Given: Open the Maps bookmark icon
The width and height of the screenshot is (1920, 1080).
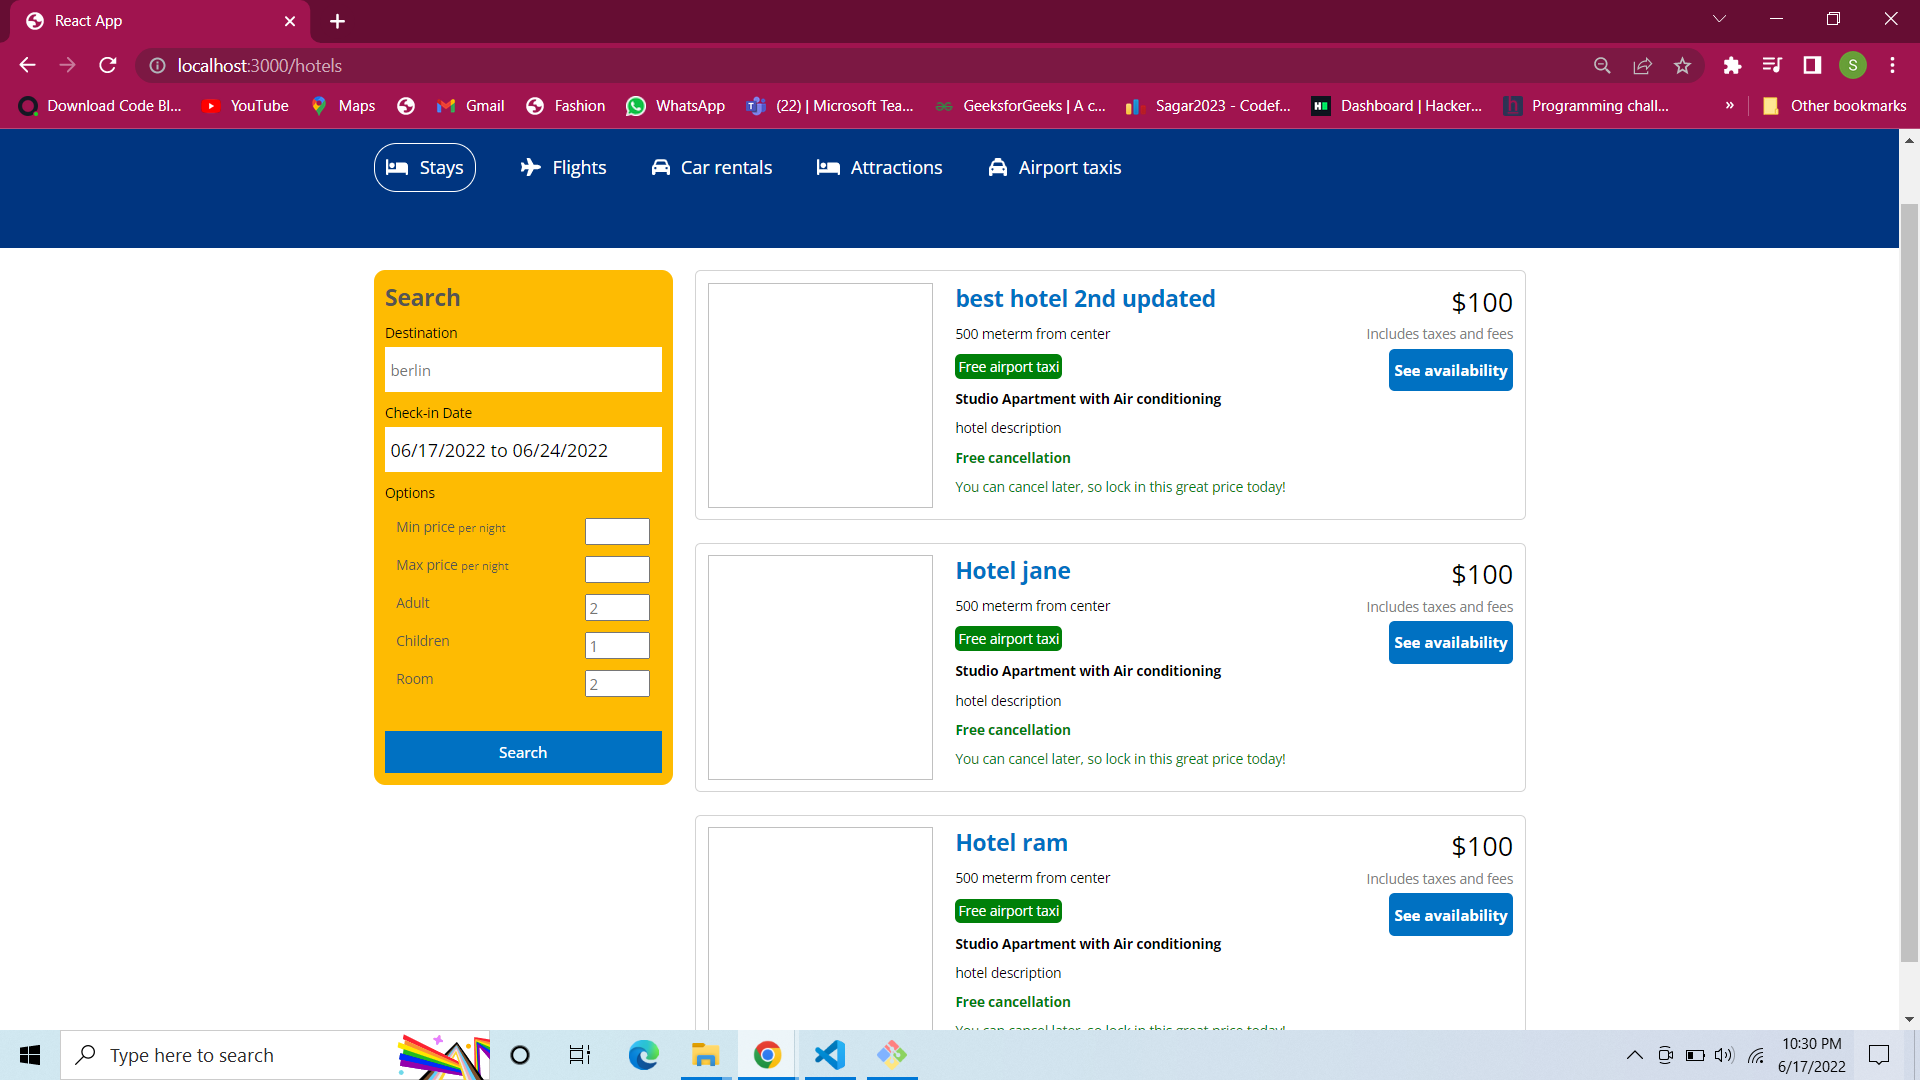Looking at the screenshot, I should [x=320, y=105].
